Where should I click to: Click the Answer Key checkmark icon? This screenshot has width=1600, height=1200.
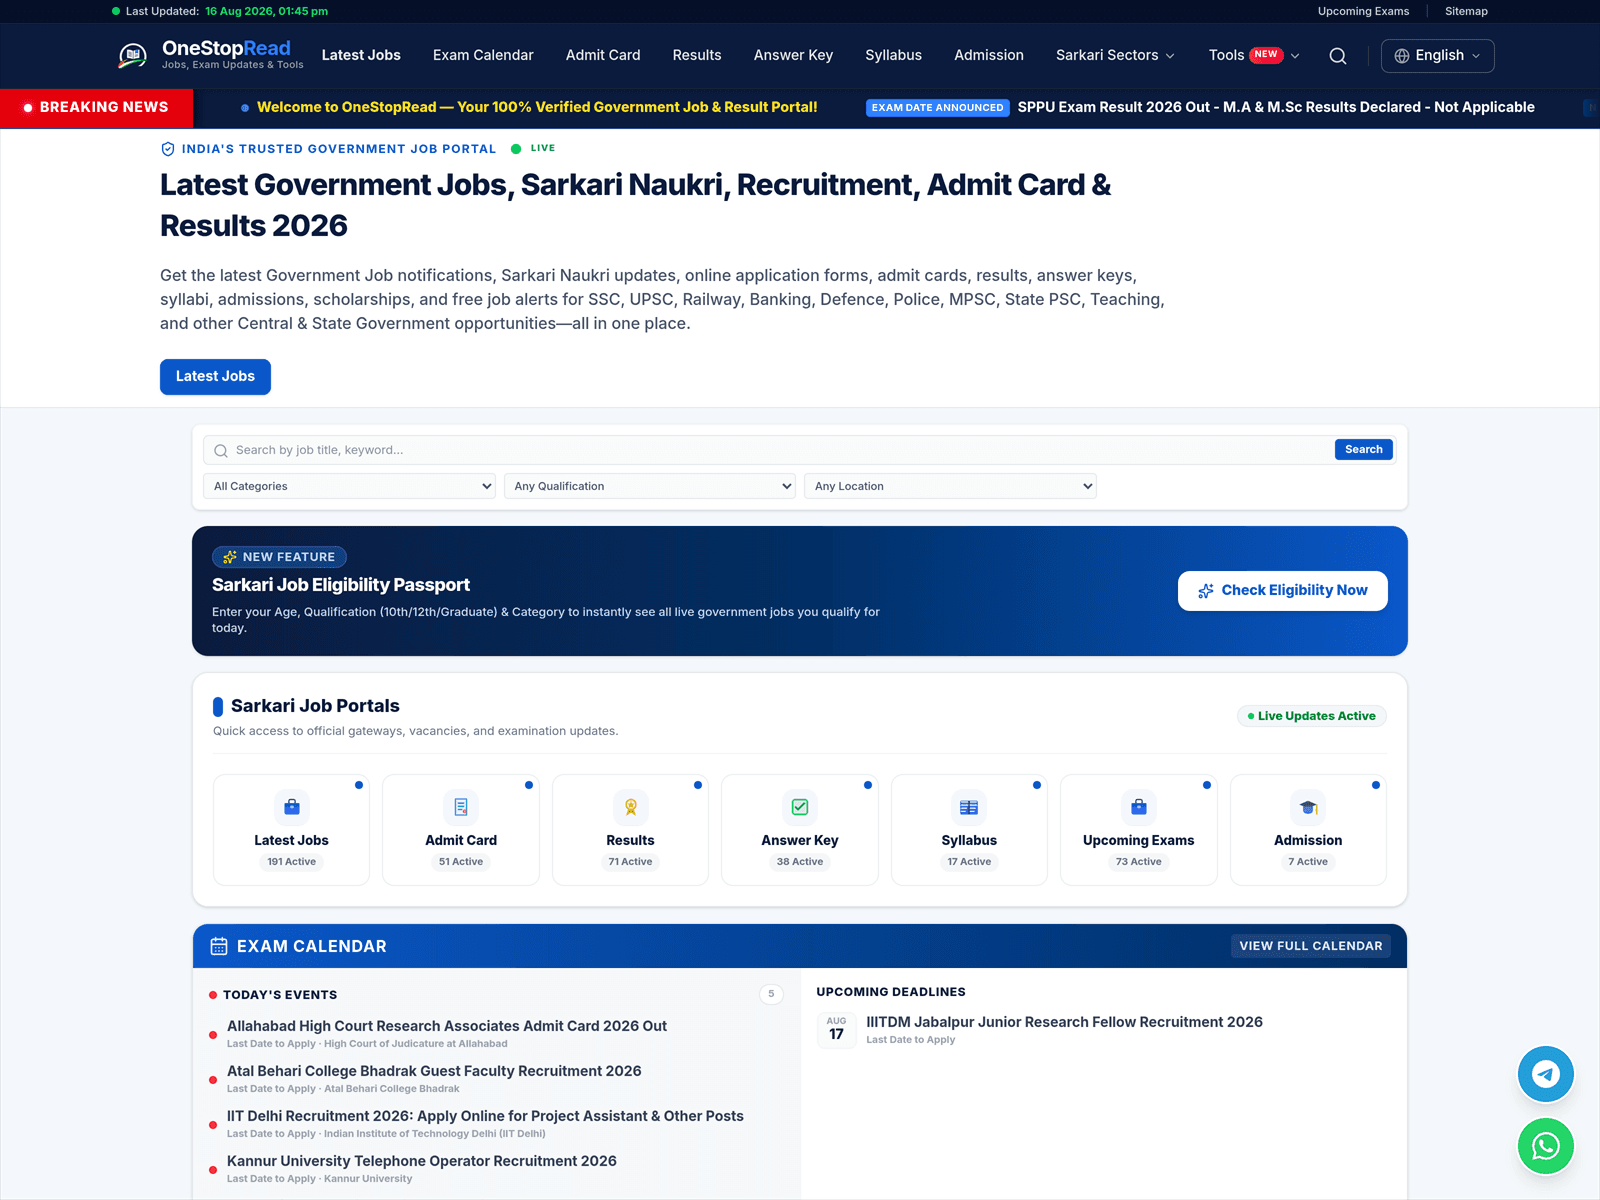click(800, 807)
